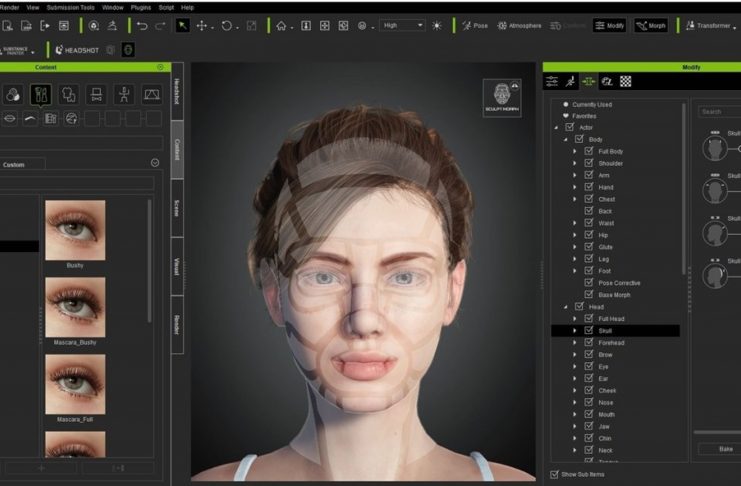Select the clothing content category icon

click(69, 95)
